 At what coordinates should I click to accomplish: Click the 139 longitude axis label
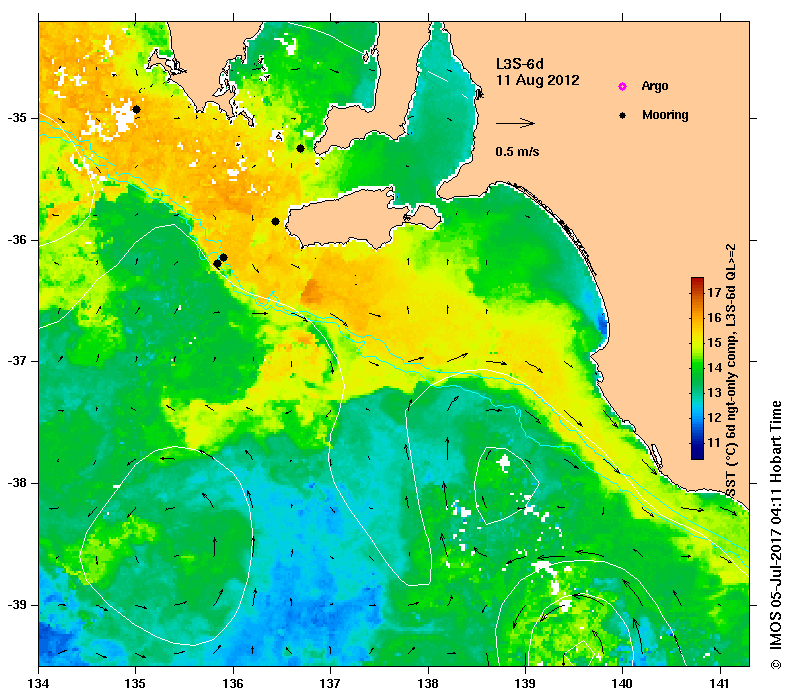tap(526, 684)
